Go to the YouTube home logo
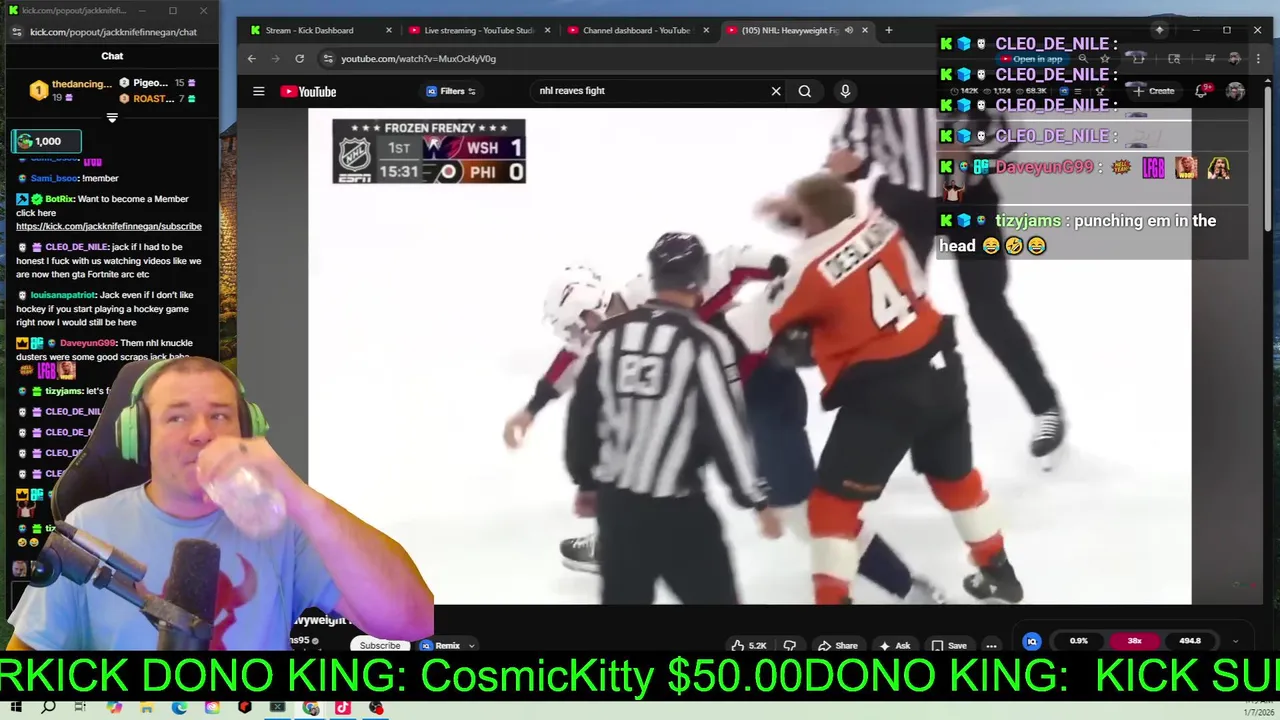The width and height of the screenshot is (1280, 720). pyautogui.click(x=308, y=91)
